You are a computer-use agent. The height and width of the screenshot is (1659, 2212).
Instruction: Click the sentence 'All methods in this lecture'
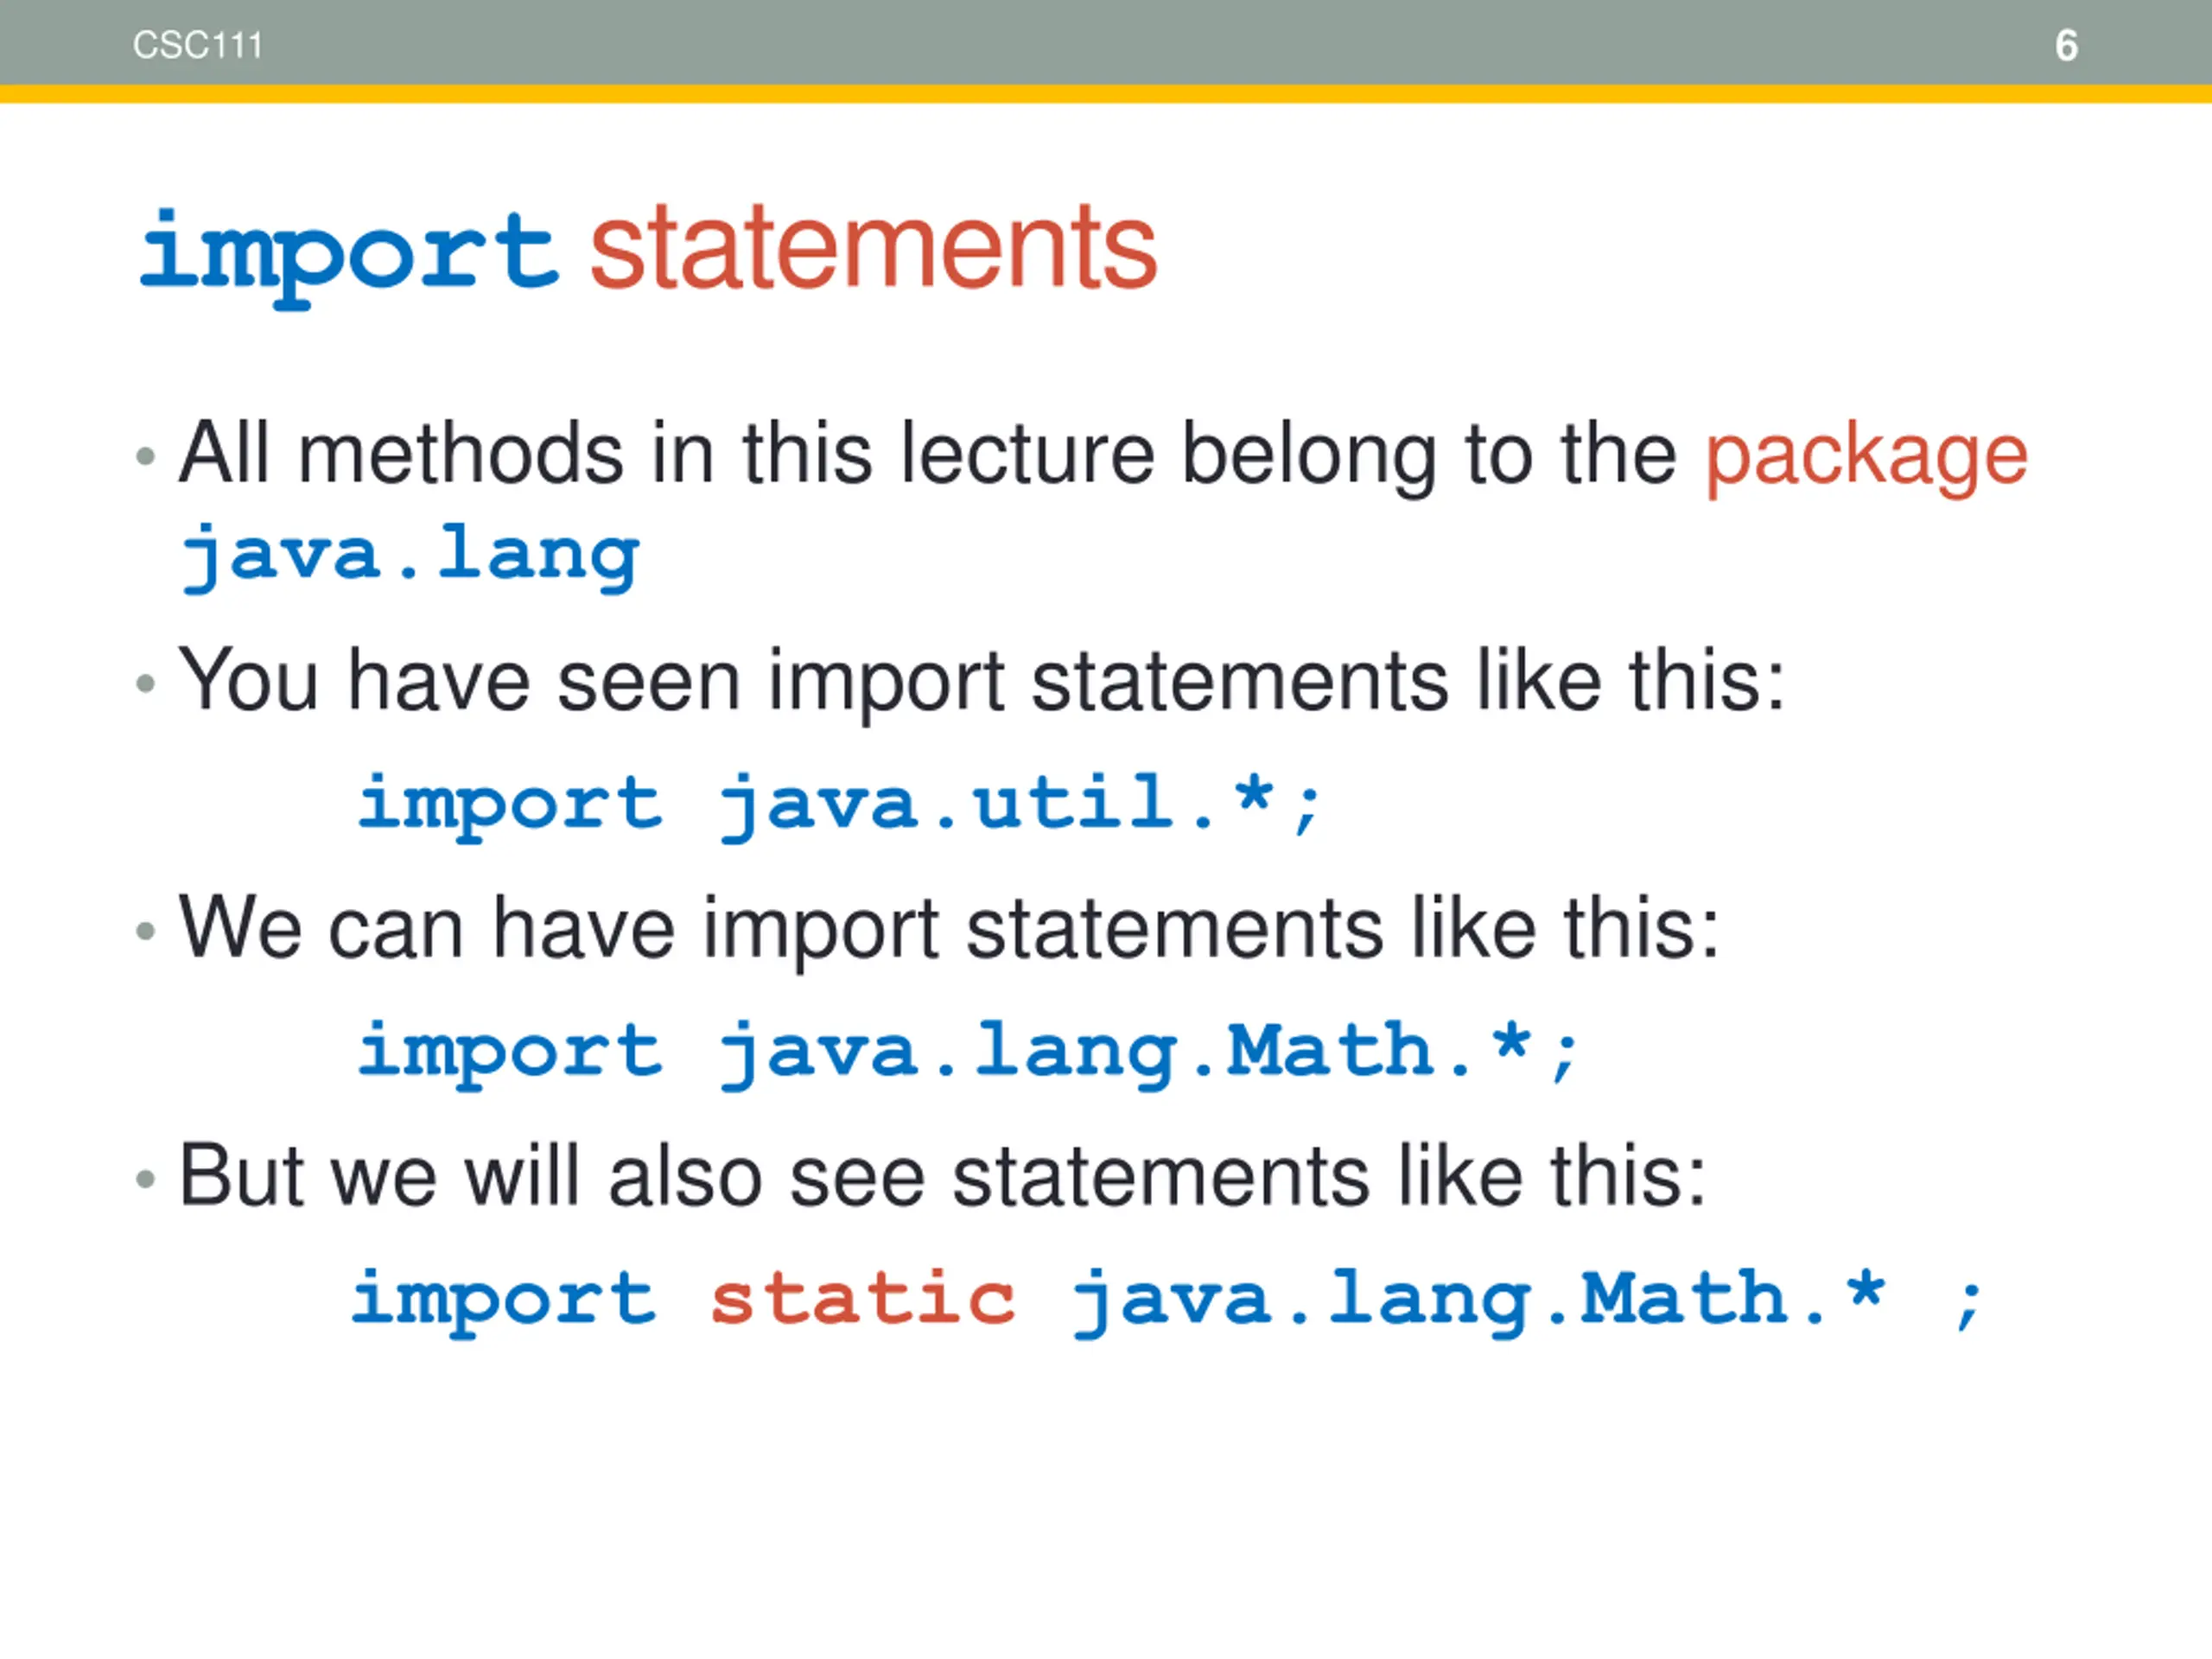coord(667,454)
